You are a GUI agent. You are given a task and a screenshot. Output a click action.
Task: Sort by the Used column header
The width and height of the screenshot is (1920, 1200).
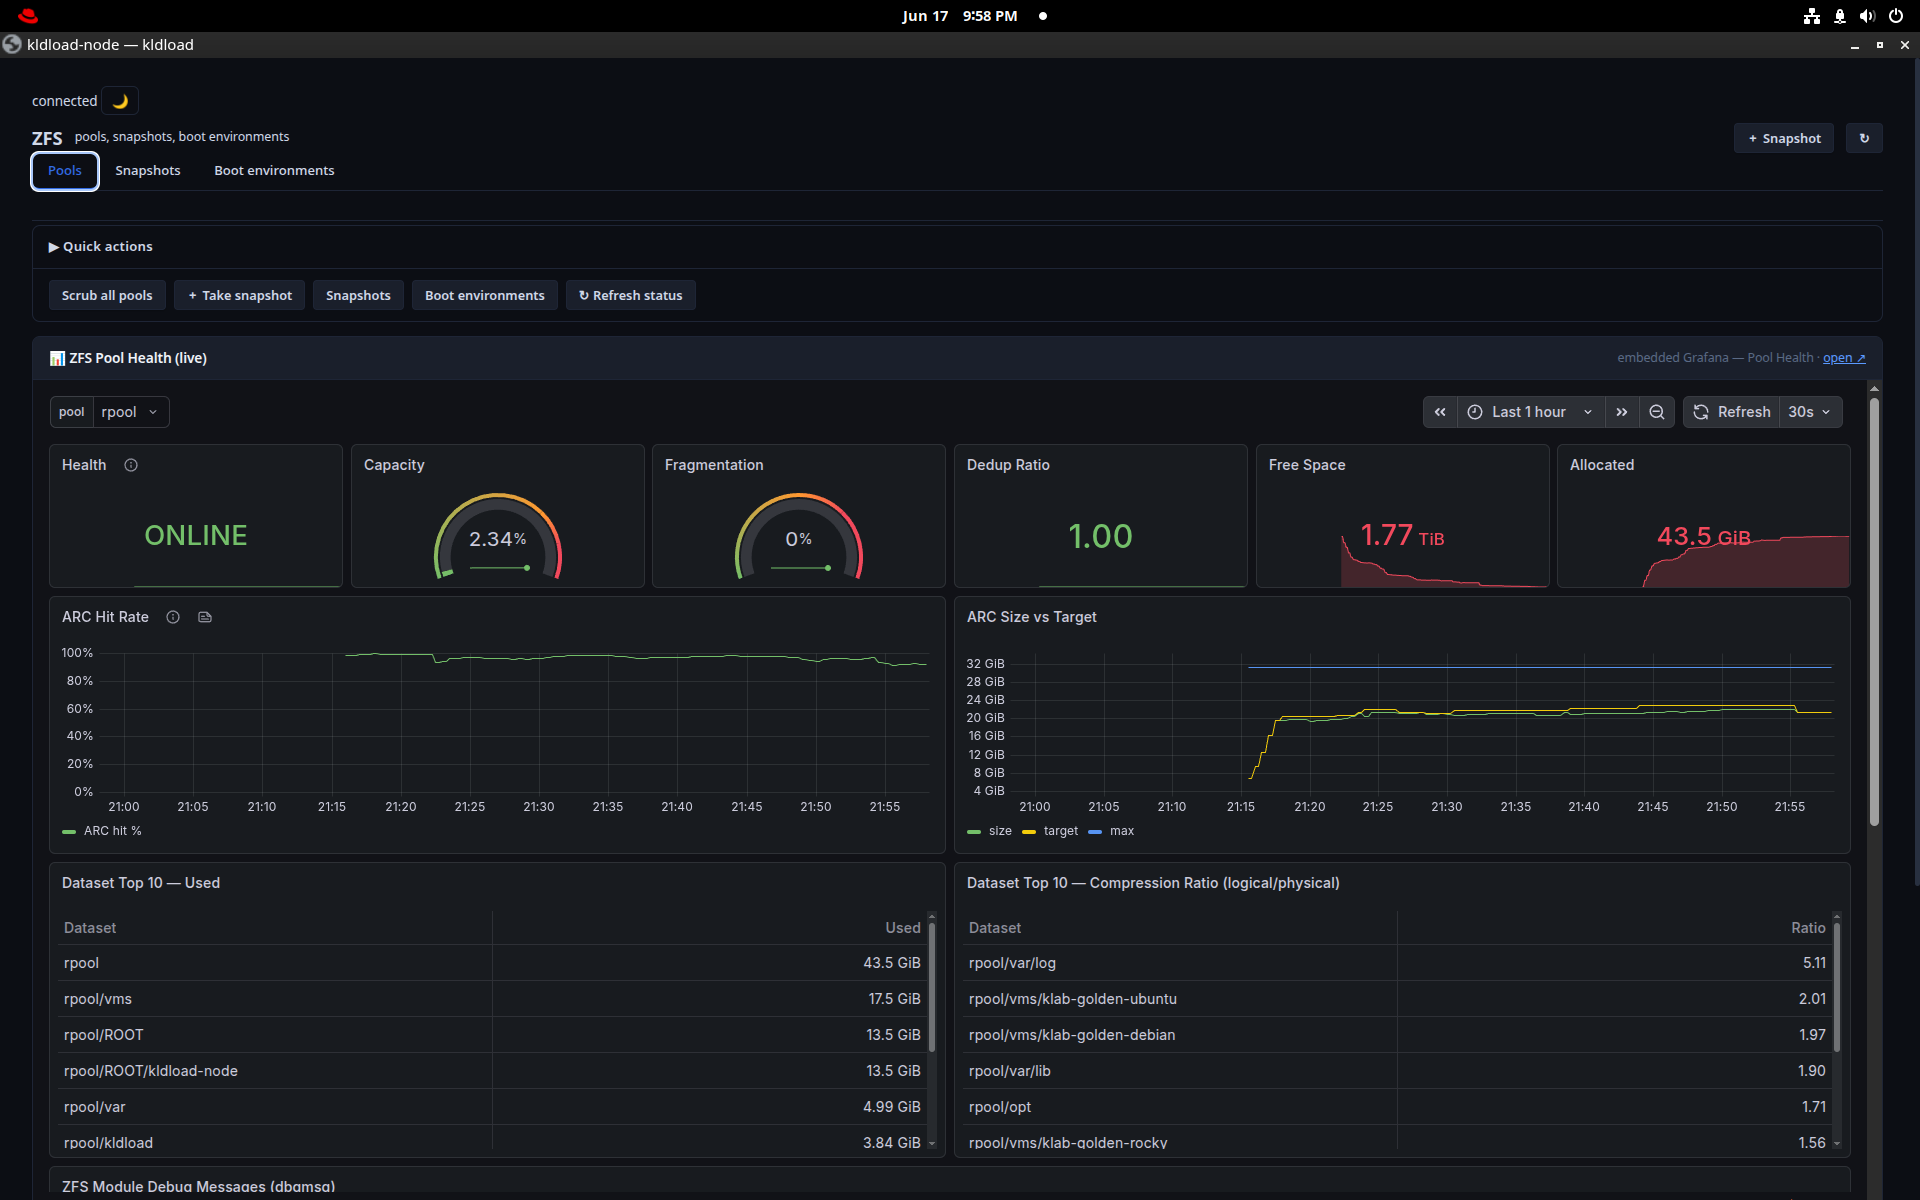tap(902, 928)
